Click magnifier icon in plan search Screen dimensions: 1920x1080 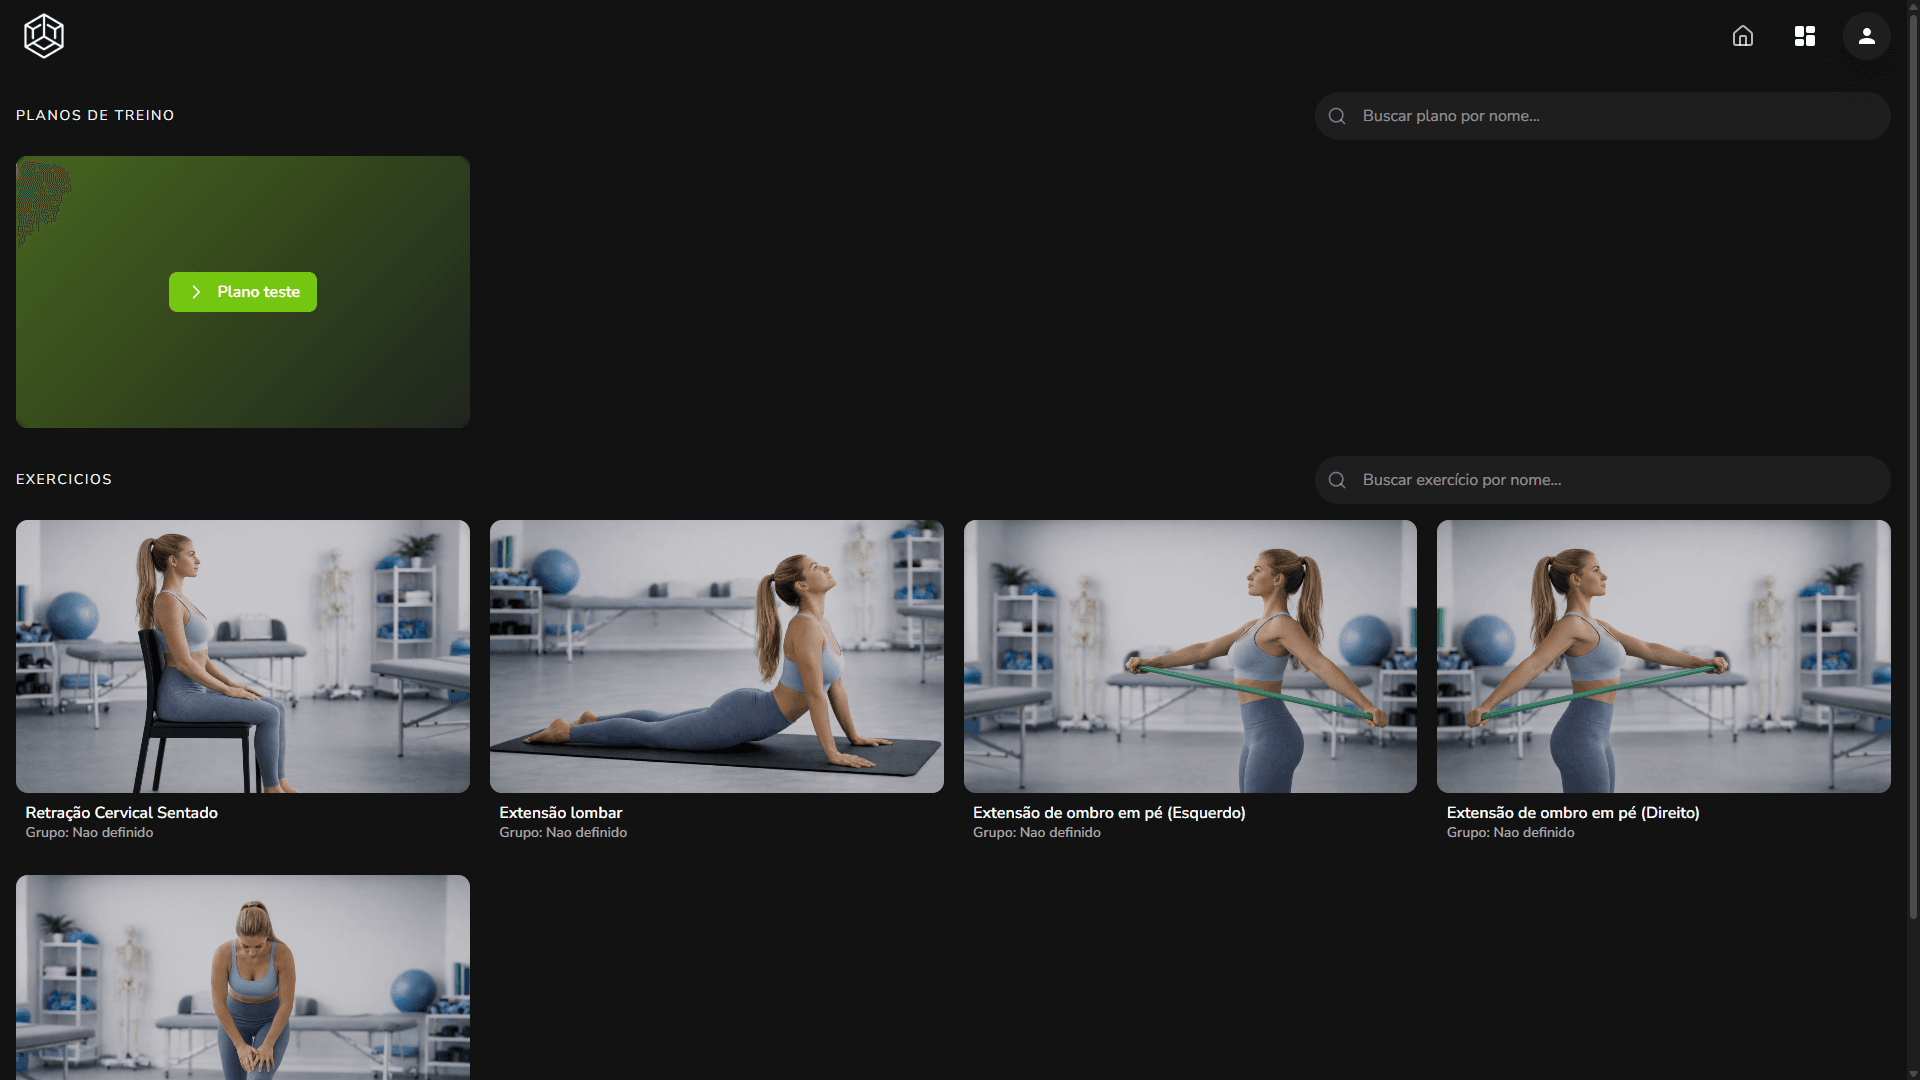(x=1337, y=116)
